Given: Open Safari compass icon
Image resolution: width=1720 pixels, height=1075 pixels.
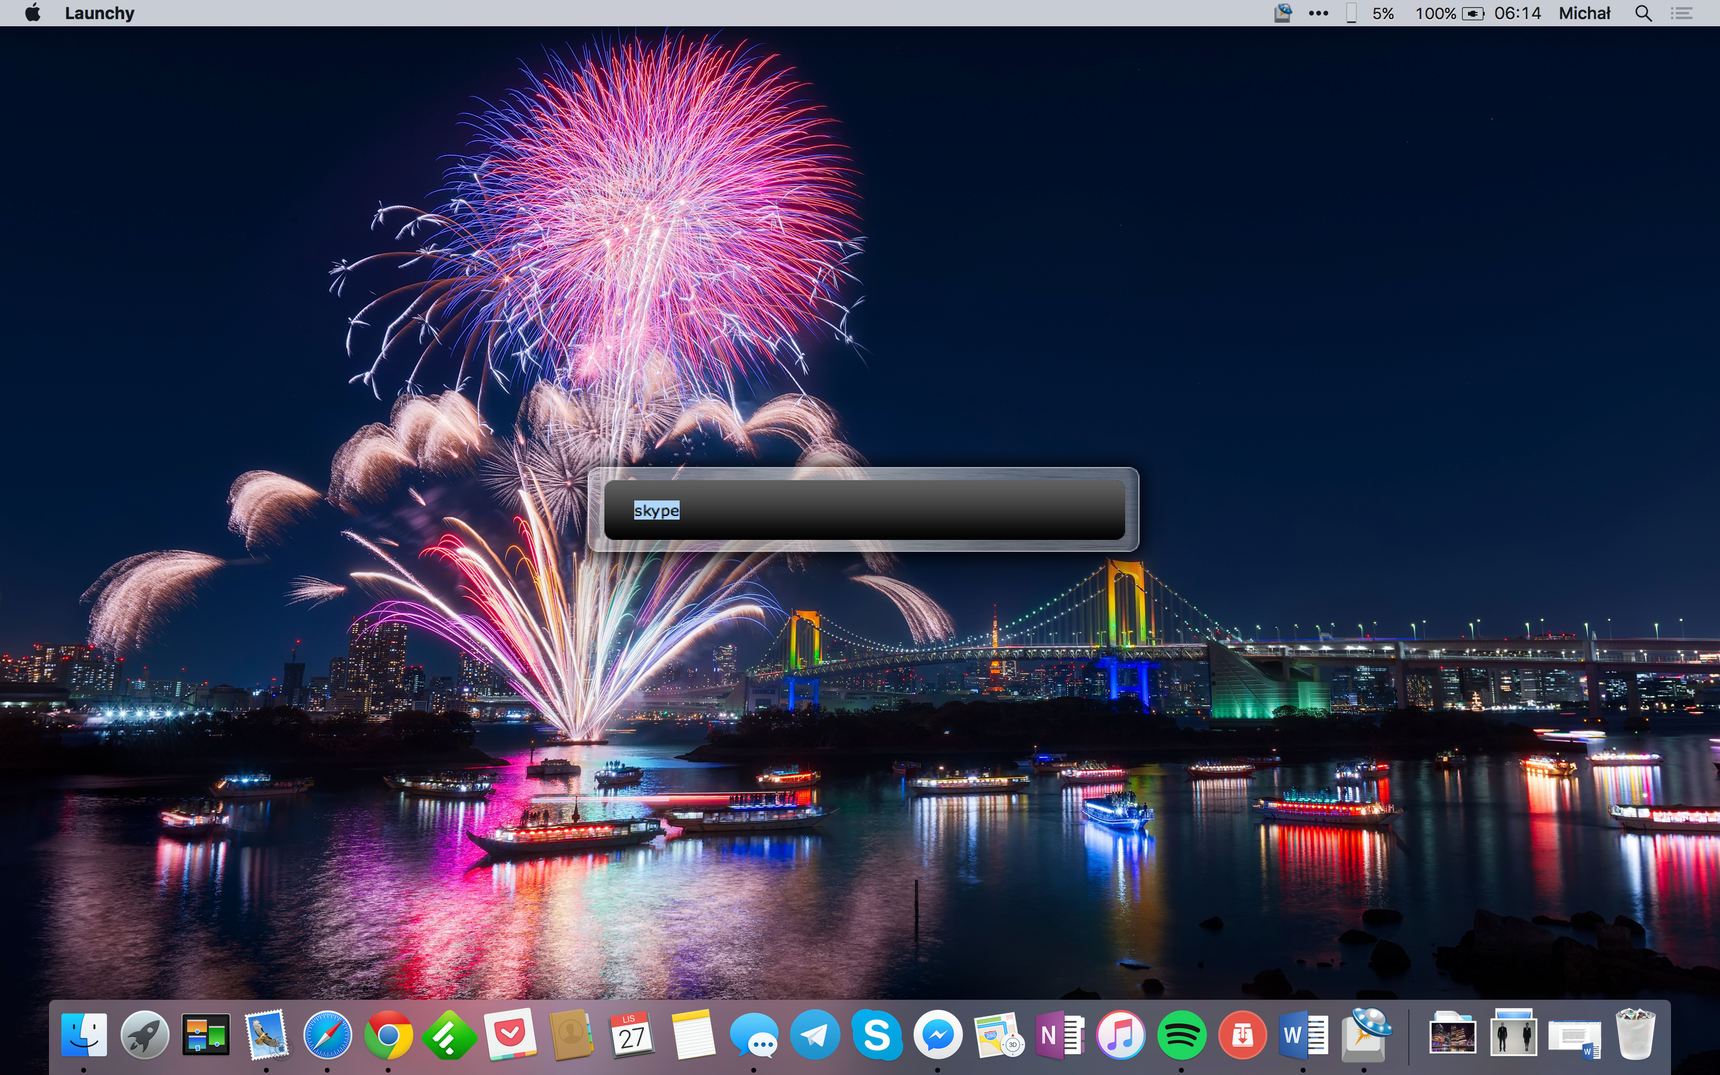Looking at the screenshot, I should tap(328, 1035).
